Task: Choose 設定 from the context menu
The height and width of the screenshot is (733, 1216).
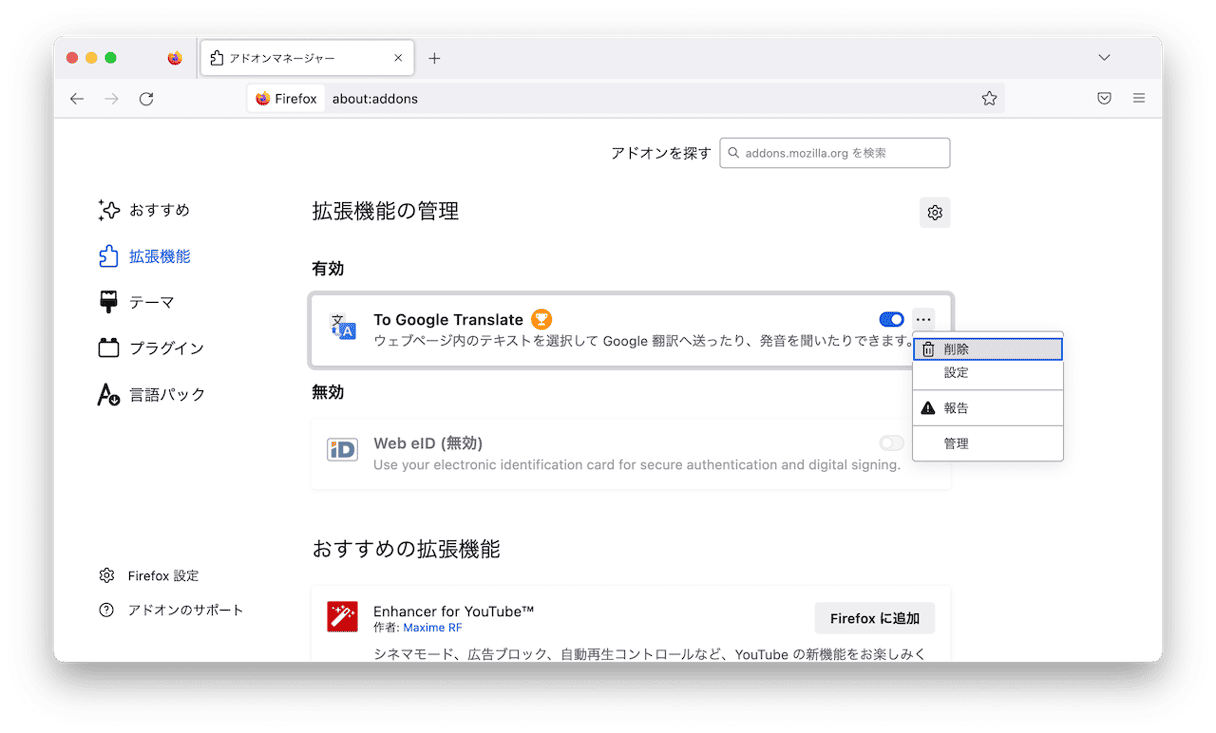Action: tap(988, 372)
